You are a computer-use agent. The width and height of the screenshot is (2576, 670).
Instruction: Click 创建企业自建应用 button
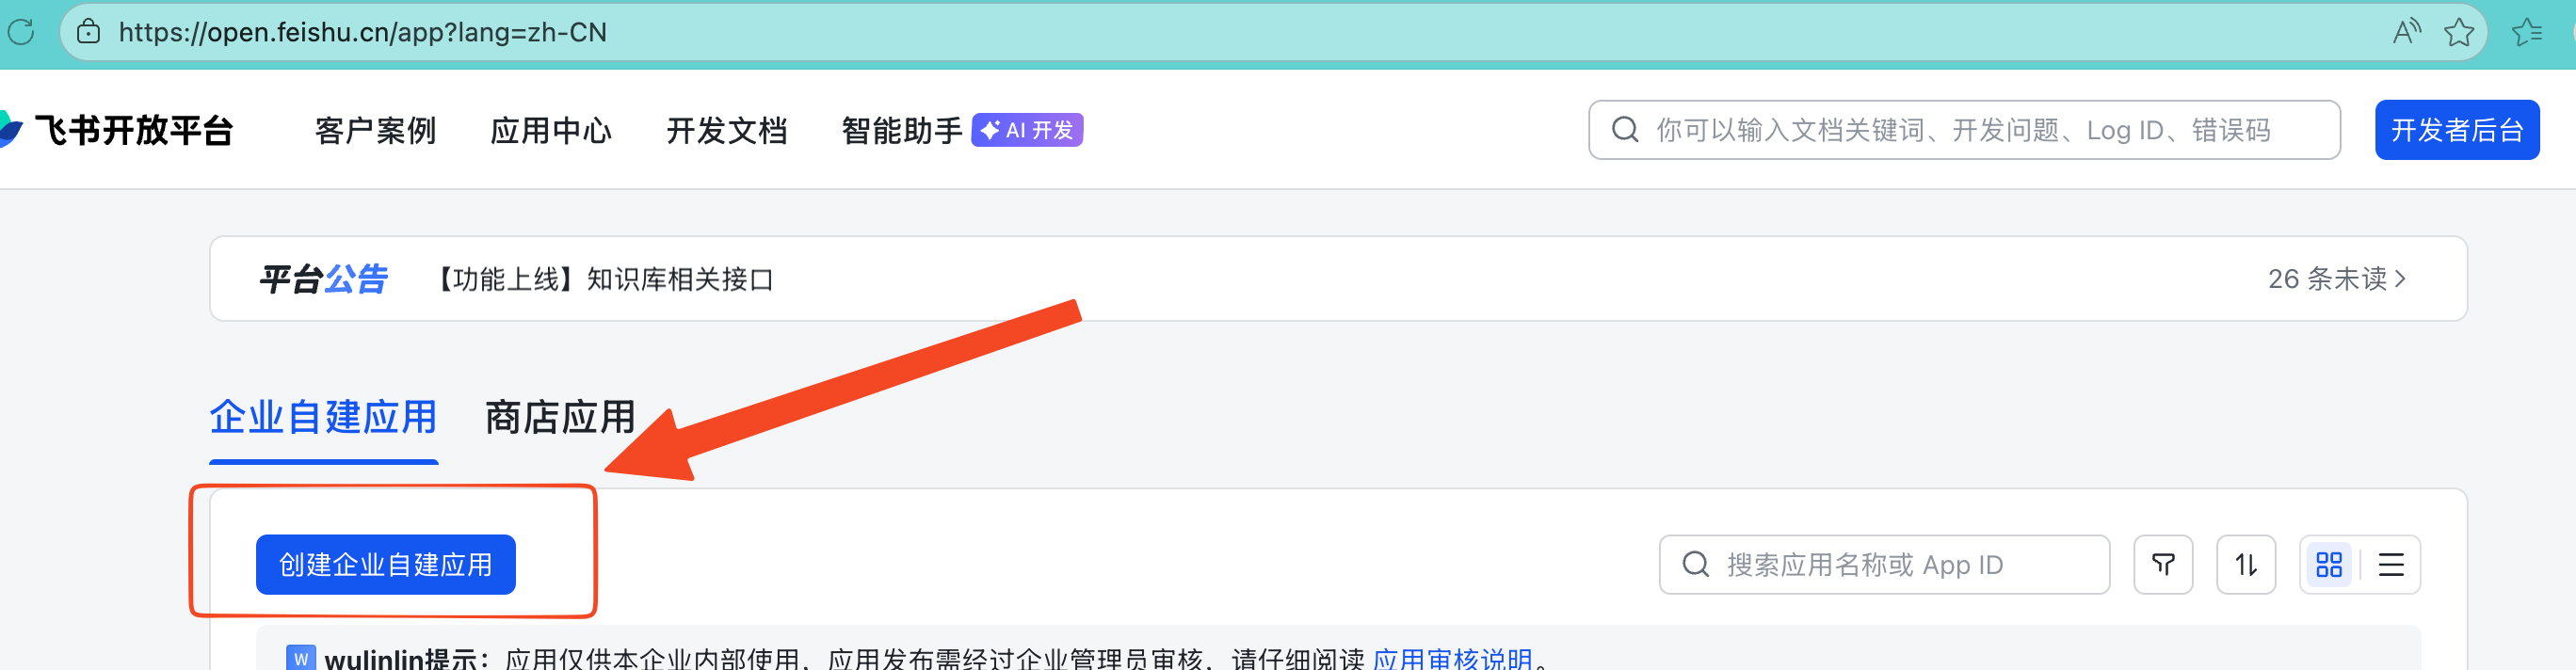point(386,565)
